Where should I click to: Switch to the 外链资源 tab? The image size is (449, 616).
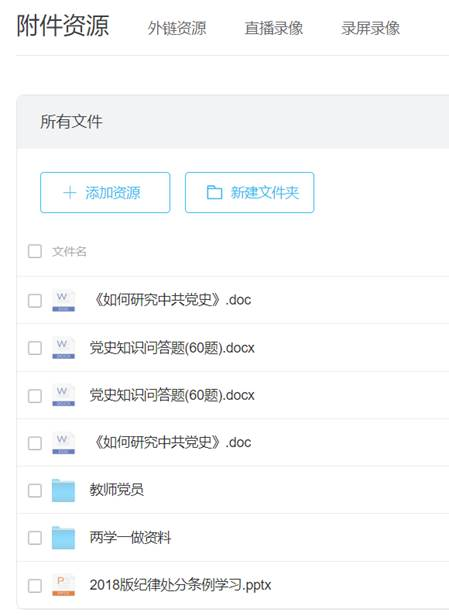[177, 28]
